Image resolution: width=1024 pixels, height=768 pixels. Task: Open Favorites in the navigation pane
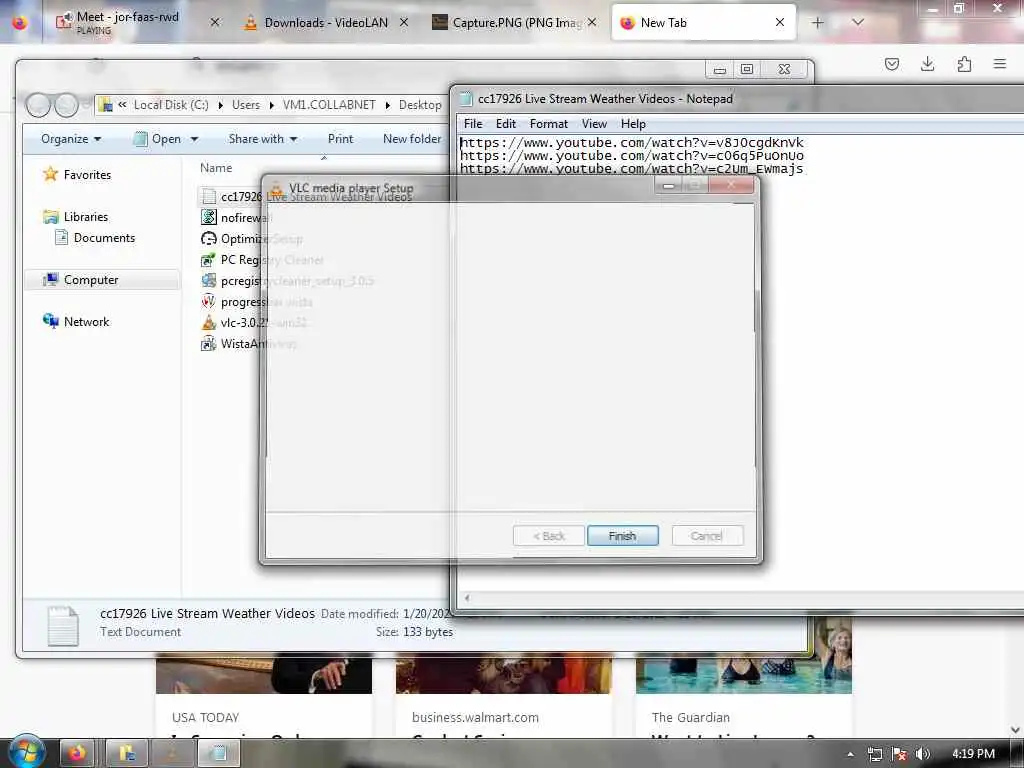tap(87, 175)
